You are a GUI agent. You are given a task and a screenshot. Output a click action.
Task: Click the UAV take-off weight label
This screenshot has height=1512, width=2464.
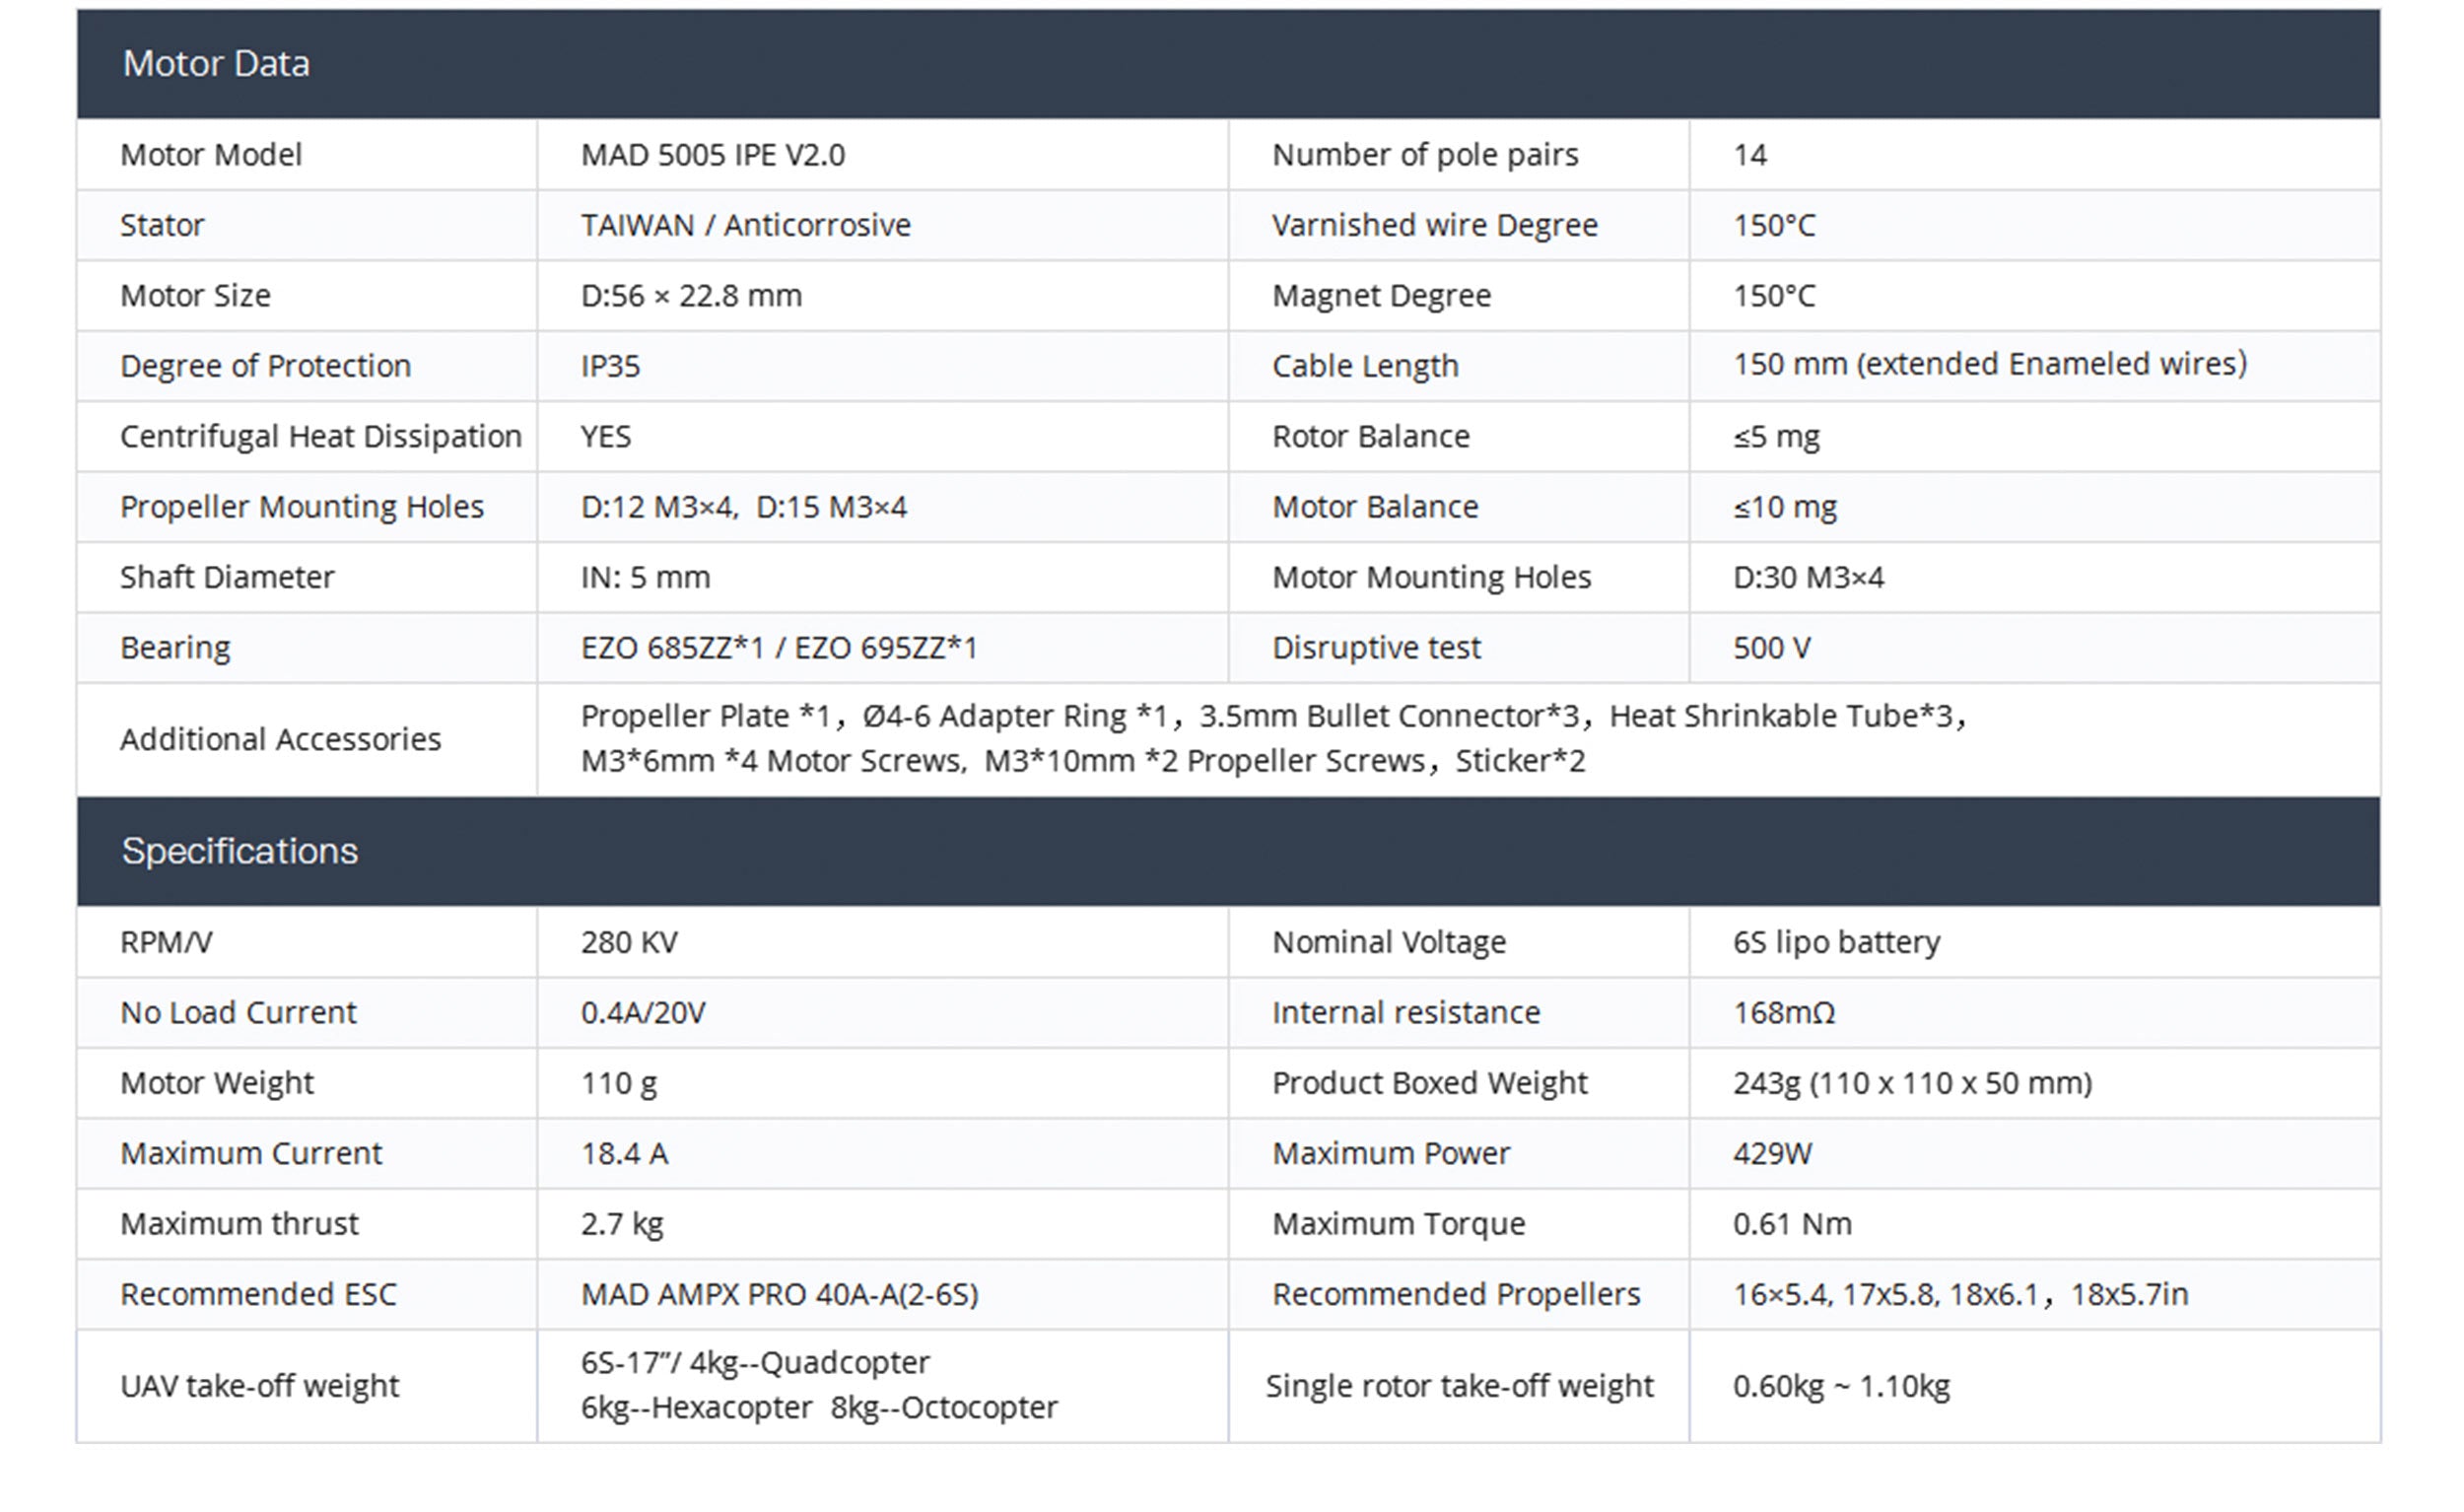[259, 1386]
